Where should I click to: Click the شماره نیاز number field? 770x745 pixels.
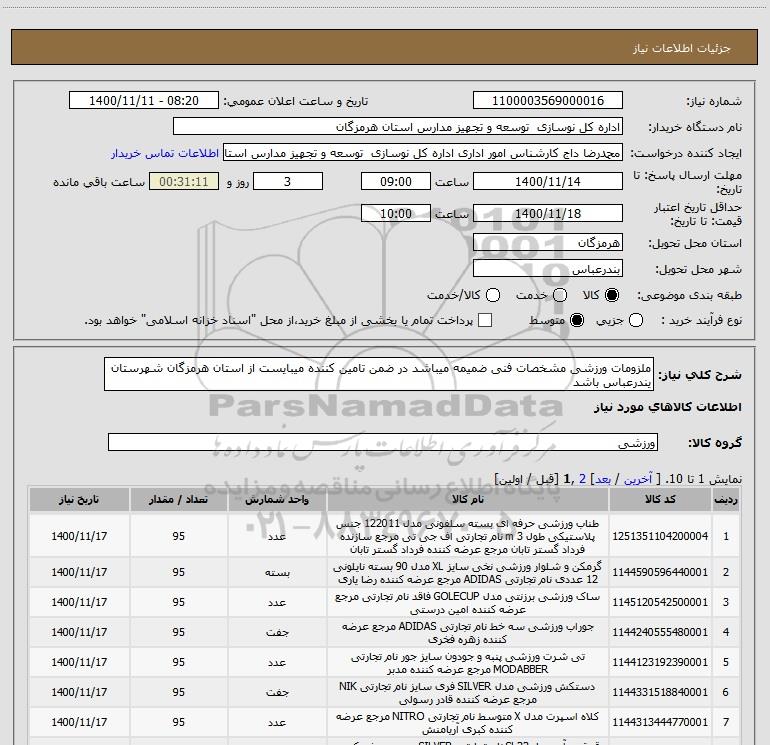pyautogui.click(x=548, y=100)
